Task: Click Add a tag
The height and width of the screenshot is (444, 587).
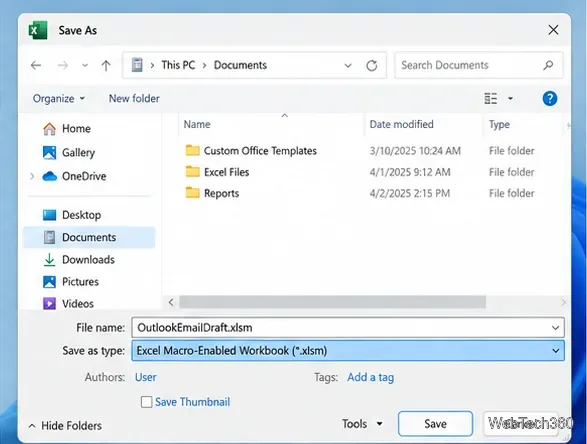Action: (x=371, y=377)
